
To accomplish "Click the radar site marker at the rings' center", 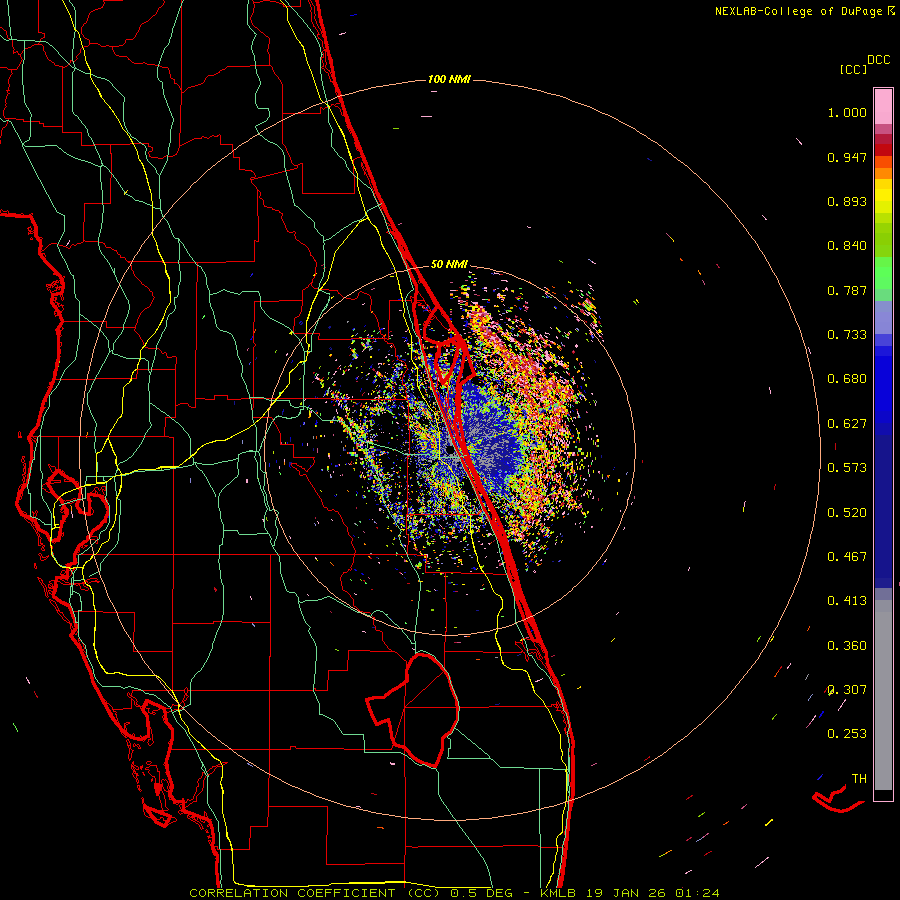I will [449, 451].
